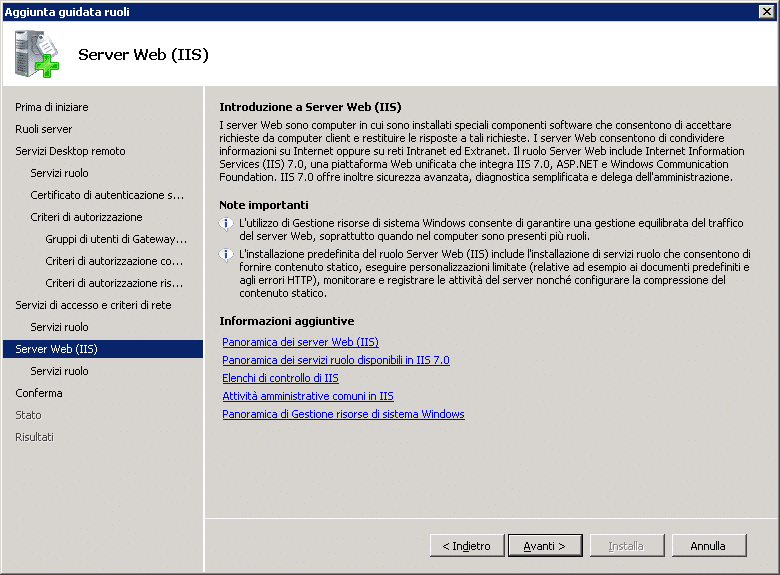Click the Note importanti heading
The image size is (780, 575).
tap(264, 205)
